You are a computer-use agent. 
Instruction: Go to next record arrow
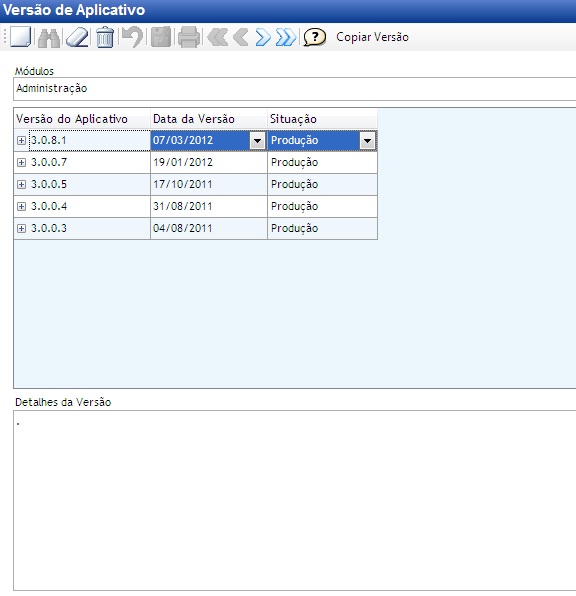pos(263,38)
